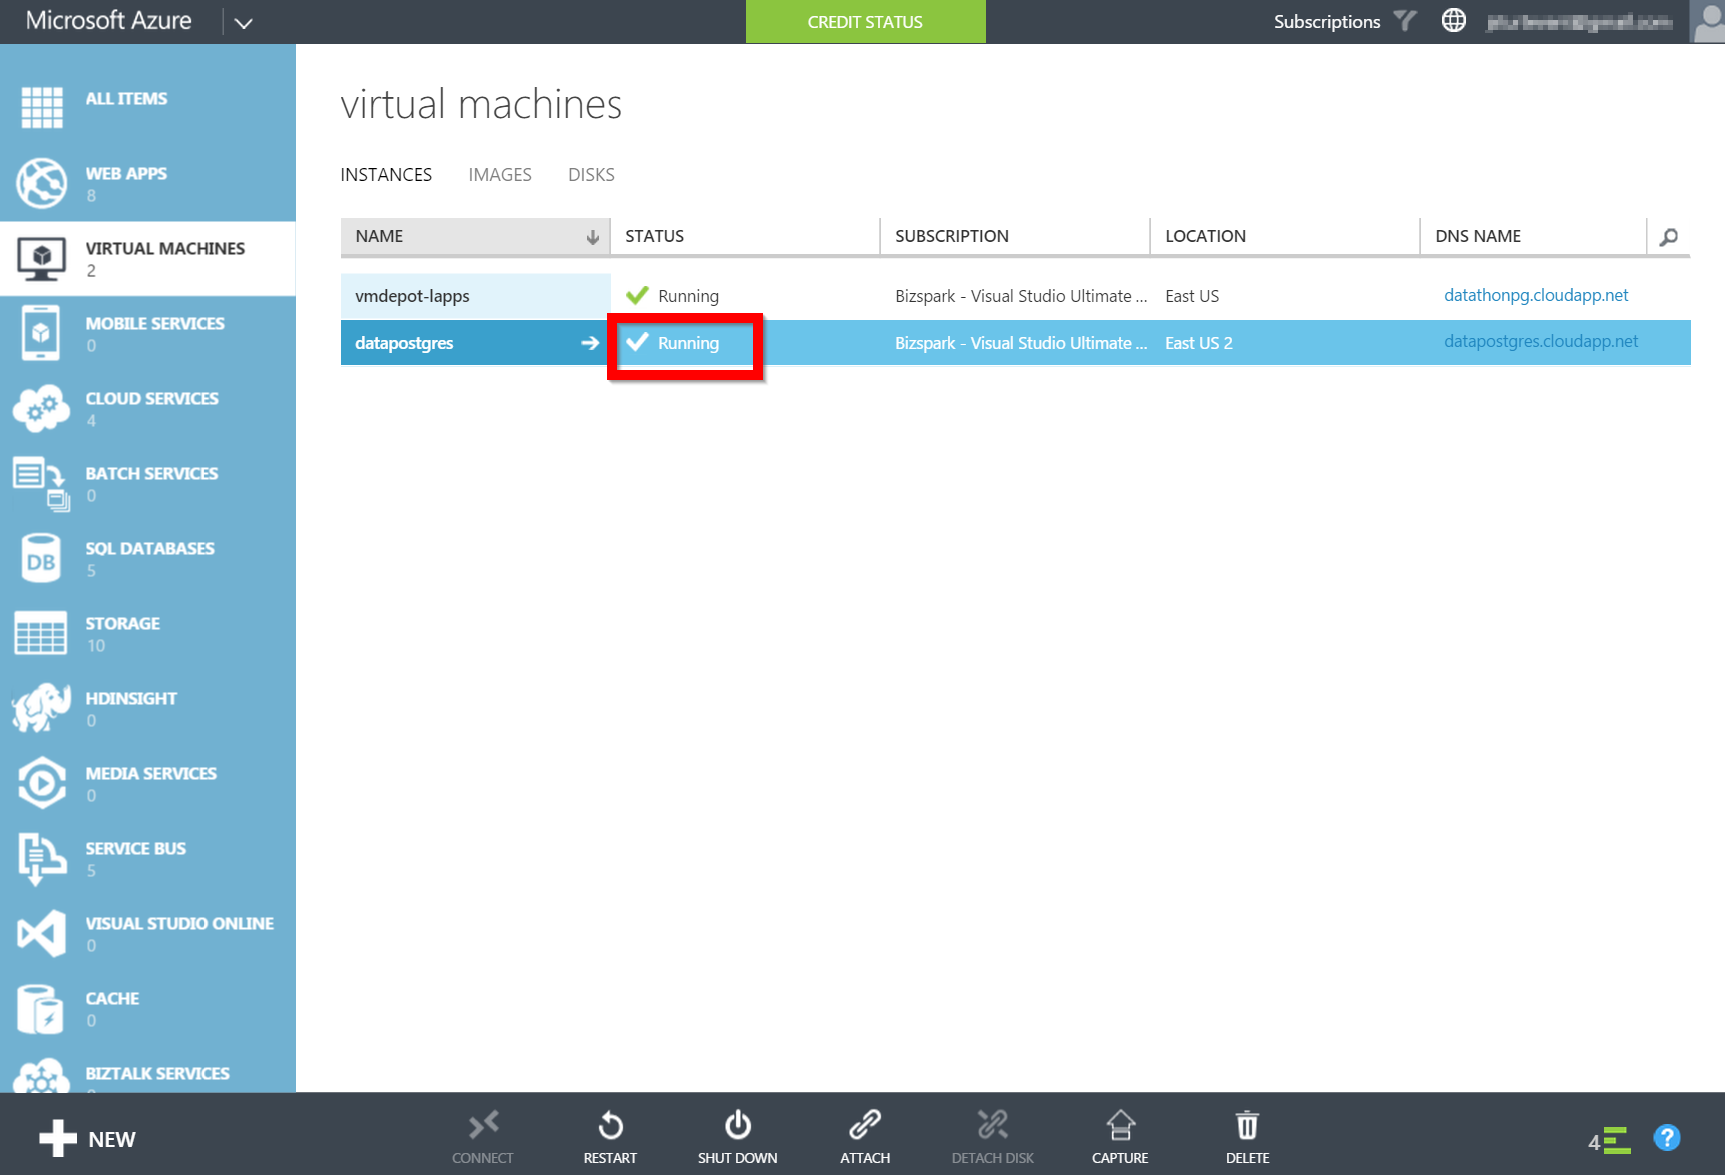Delete the selected VM using trash icon
This screenshot has height=1175, width=1725.
(1247, 1126)
